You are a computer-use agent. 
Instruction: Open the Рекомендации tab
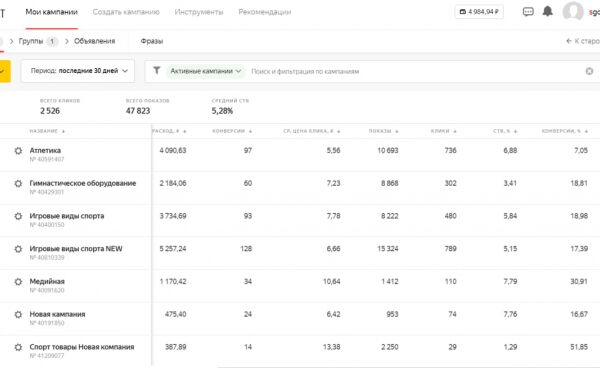264,12
